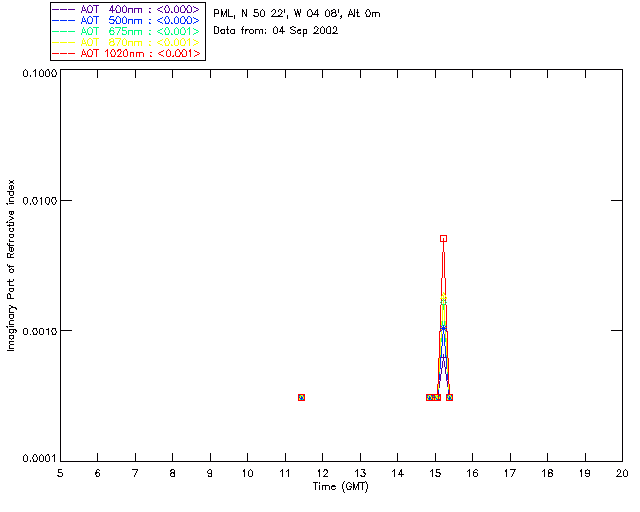This screenshot has height=512, width=640.
Task: Click the x-axis tick label 19
Action: coord(585,473)
